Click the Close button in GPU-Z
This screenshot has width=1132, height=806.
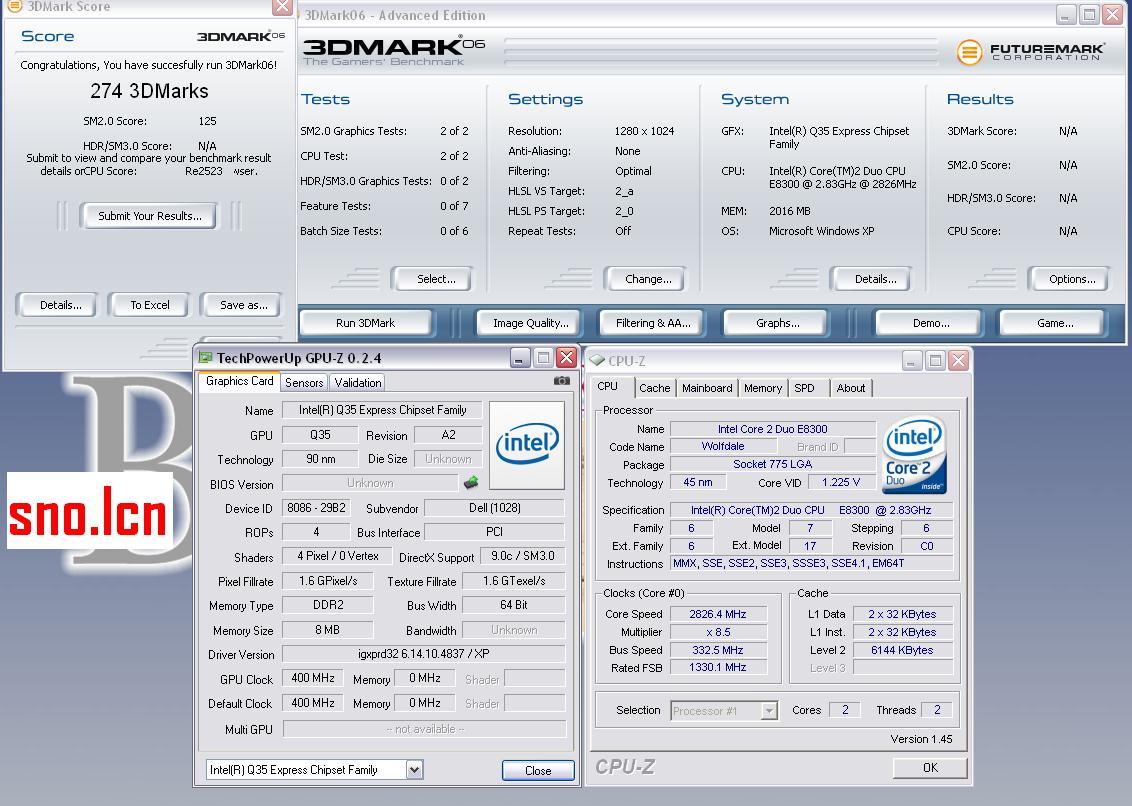click(538, 771)
